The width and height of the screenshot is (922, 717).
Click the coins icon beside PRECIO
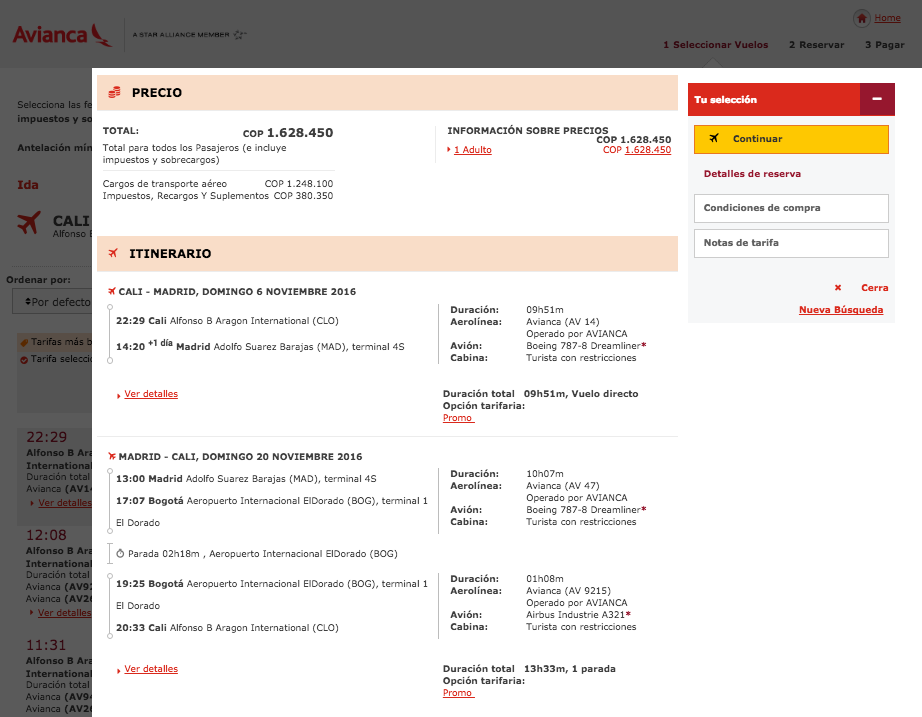(x=115, y=93)
